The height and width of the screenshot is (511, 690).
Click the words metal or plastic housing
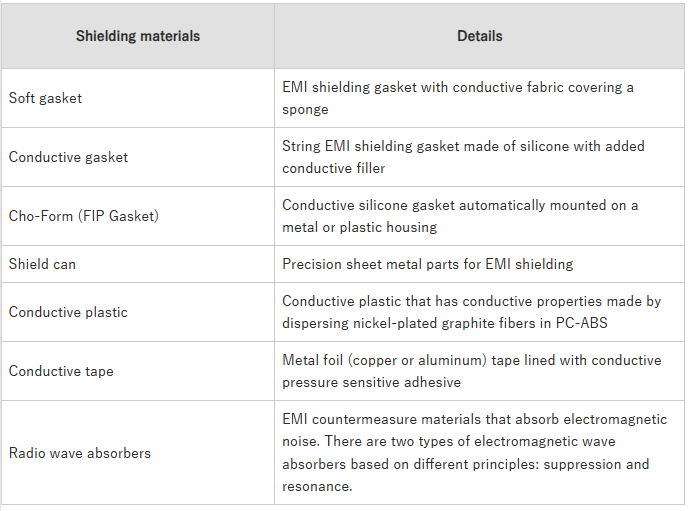(360, 227)
